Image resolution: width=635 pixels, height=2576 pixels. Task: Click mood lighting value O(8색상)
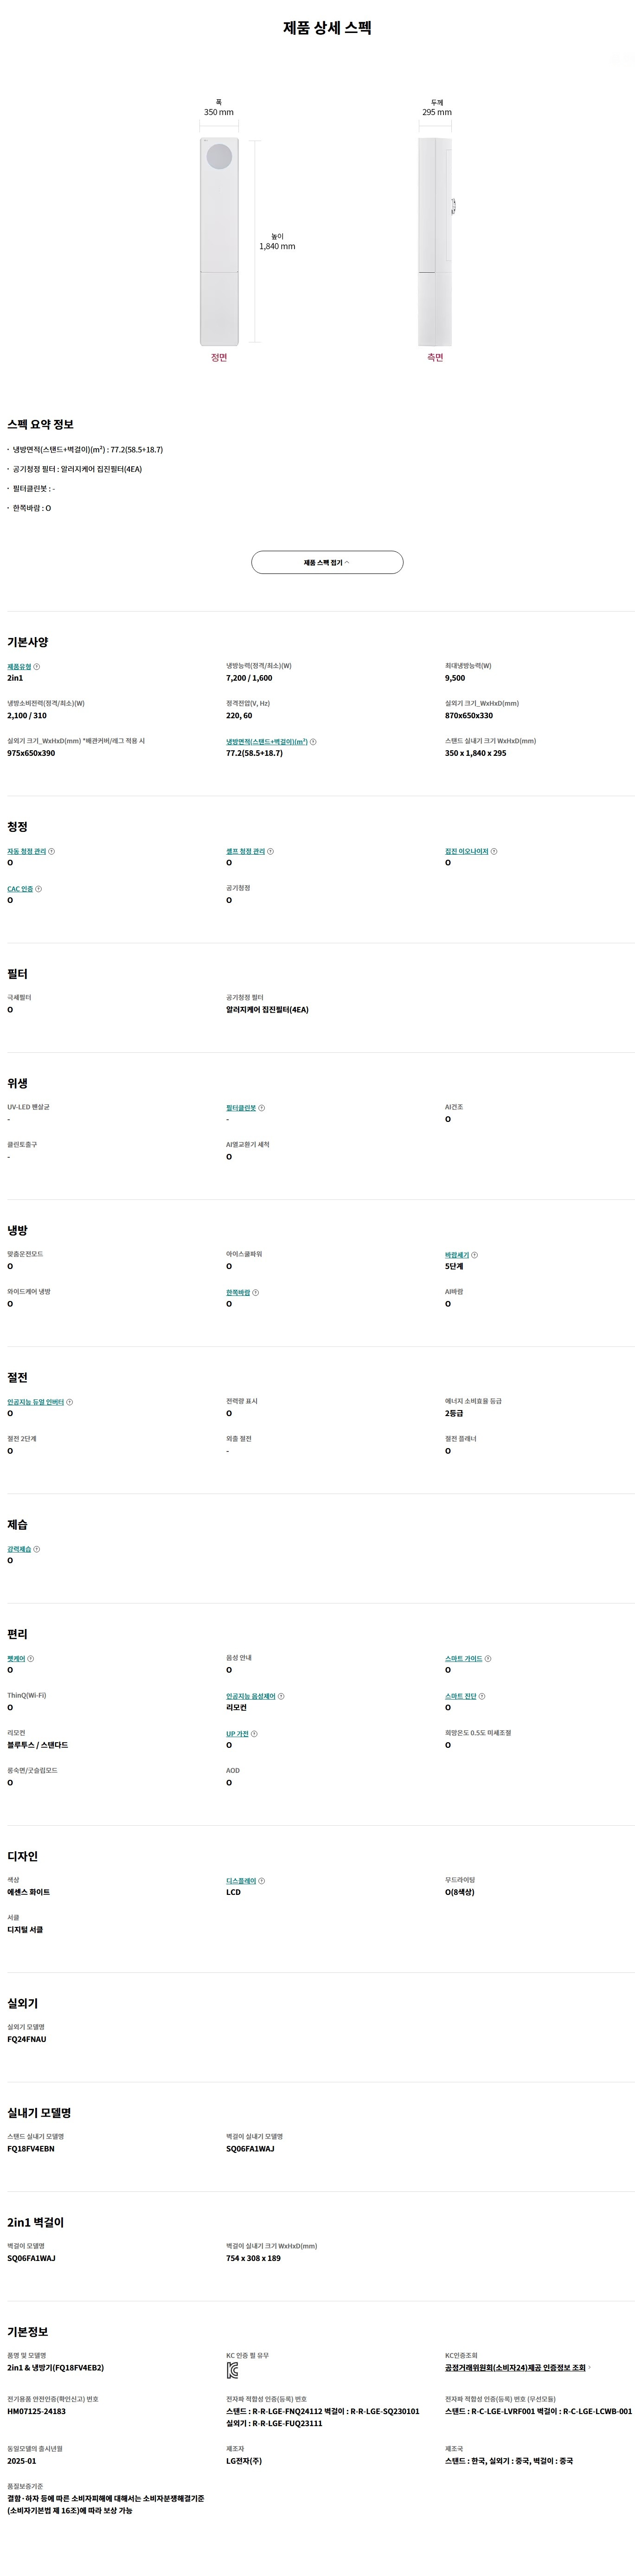(460, 1892)
